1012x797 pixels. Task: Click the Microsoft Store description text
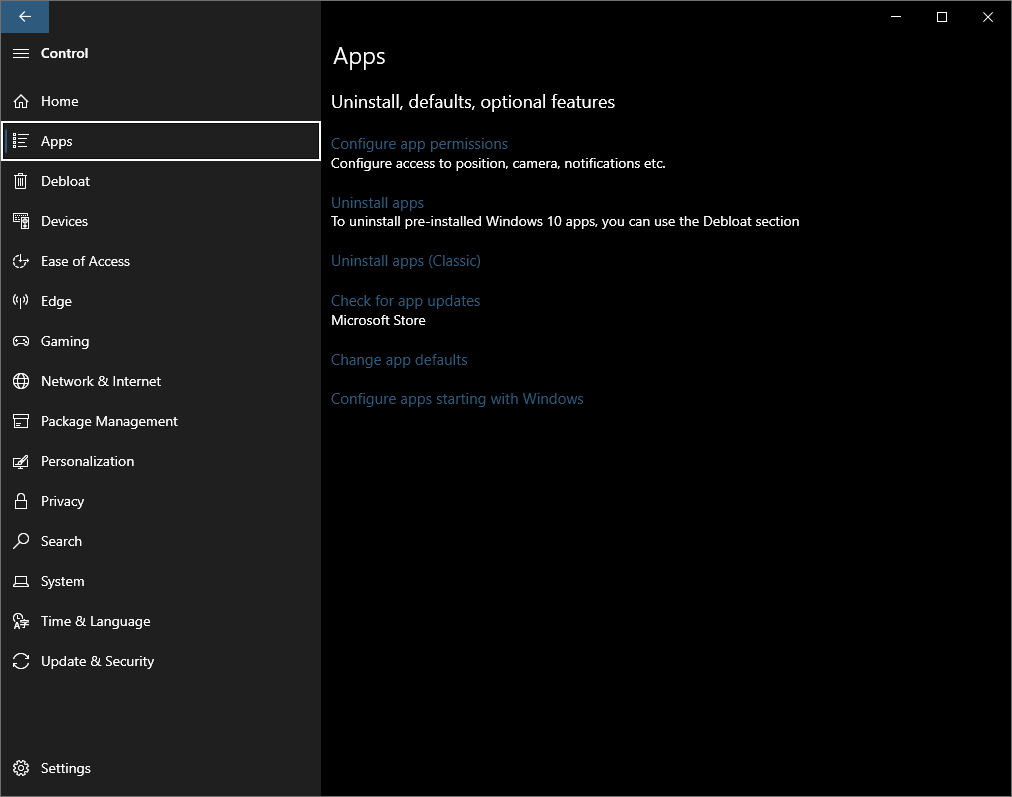click(x=378, y=320)
